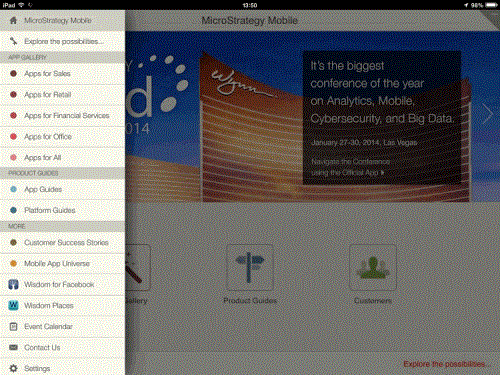Open MicroStrategy Mobile home menu entry
500x375 pixels.
(63, 20)
